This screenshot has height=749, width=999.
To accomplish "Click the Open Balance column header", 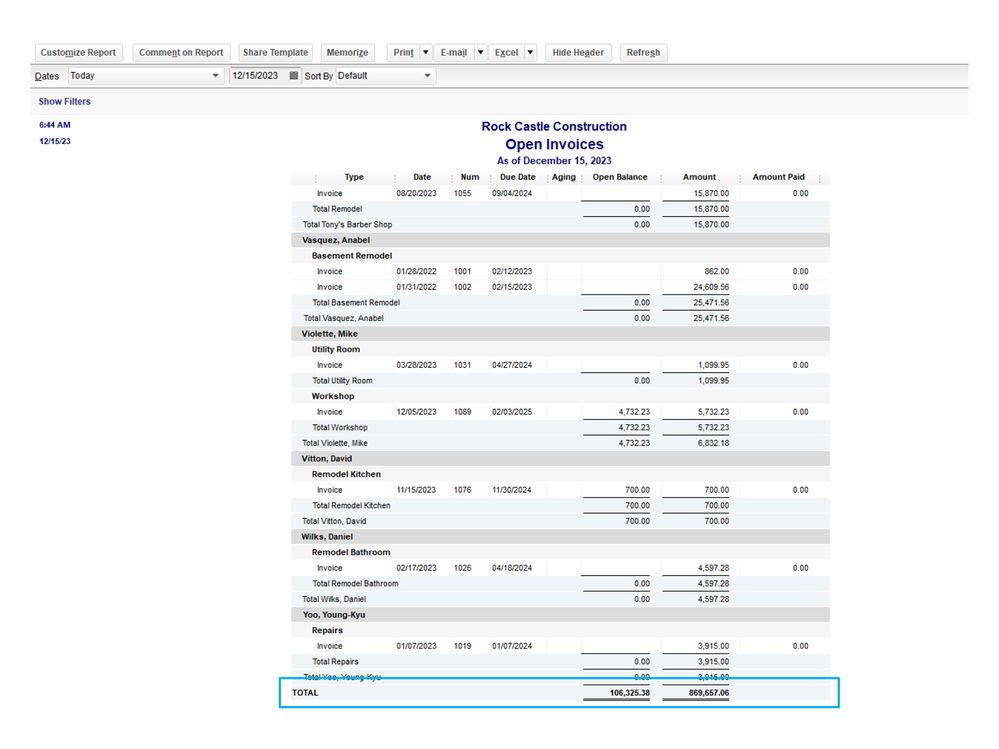I will [620, 177].
